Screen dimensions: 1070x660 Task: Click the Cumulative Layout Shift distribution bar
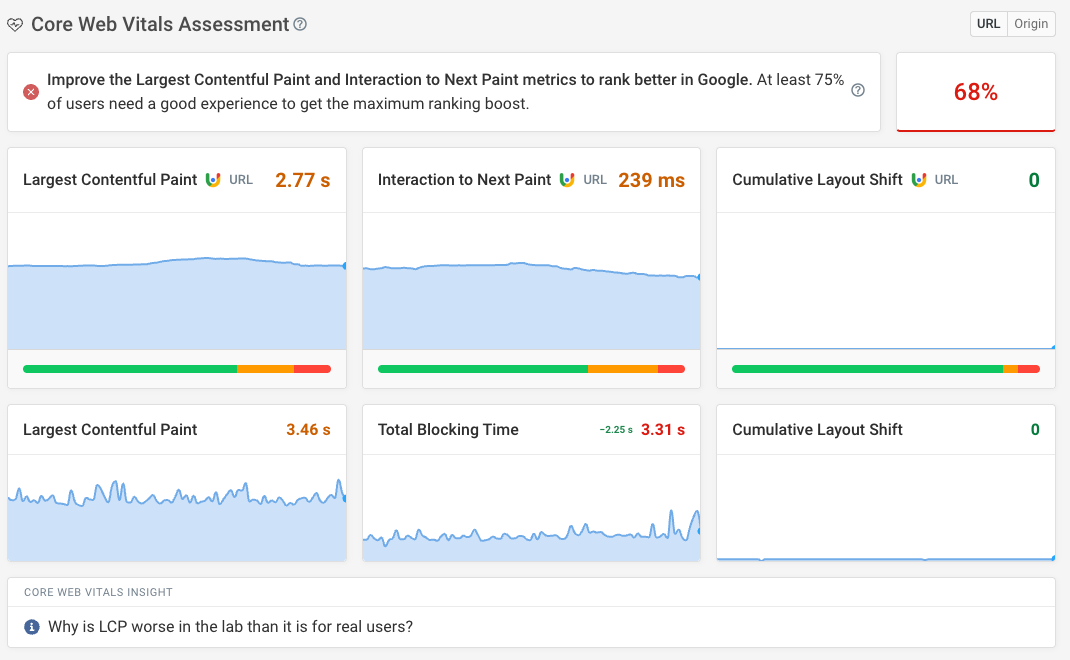pos(885,369)
